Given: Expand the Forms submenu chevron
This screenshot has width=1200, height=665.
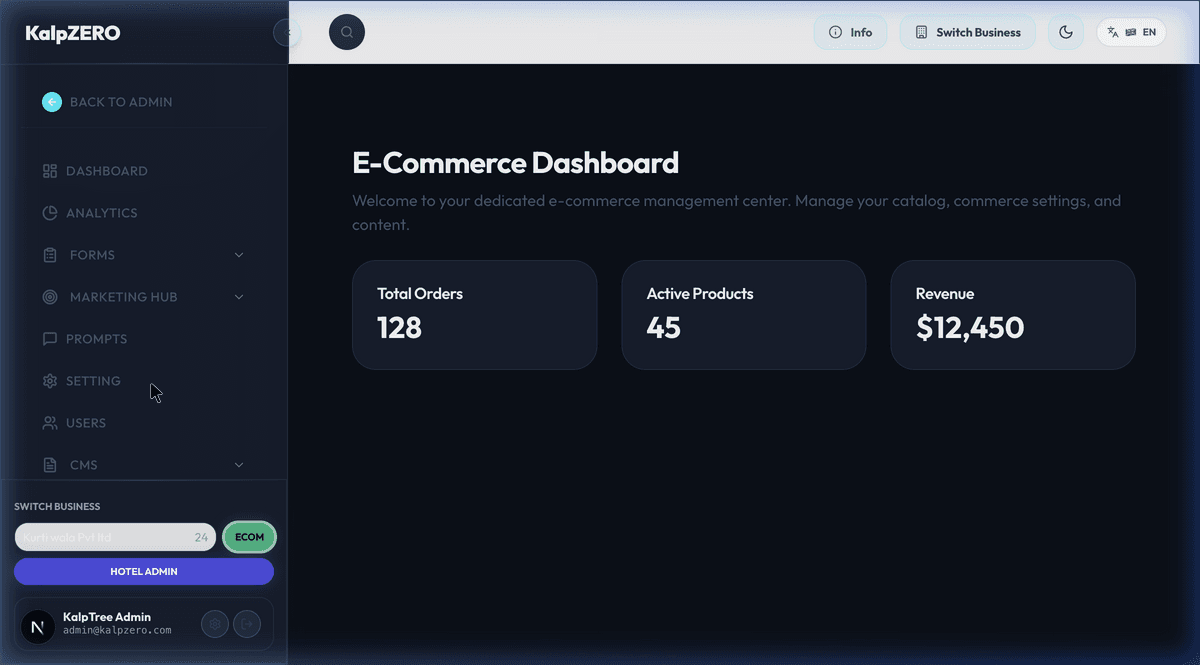Looking at the screenshot, I should [x=239, y=255].
